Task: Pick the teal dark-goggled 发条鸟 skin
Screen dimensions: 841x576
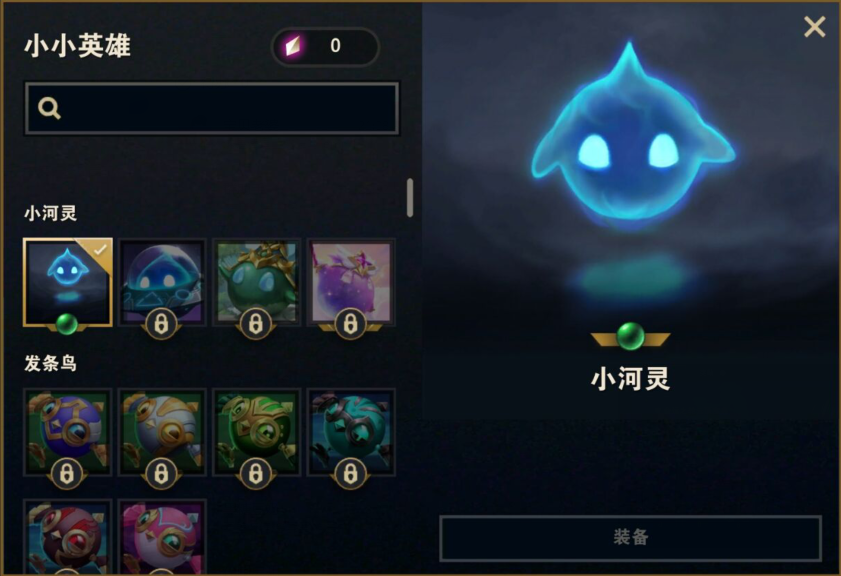Action: coord(351,432)
